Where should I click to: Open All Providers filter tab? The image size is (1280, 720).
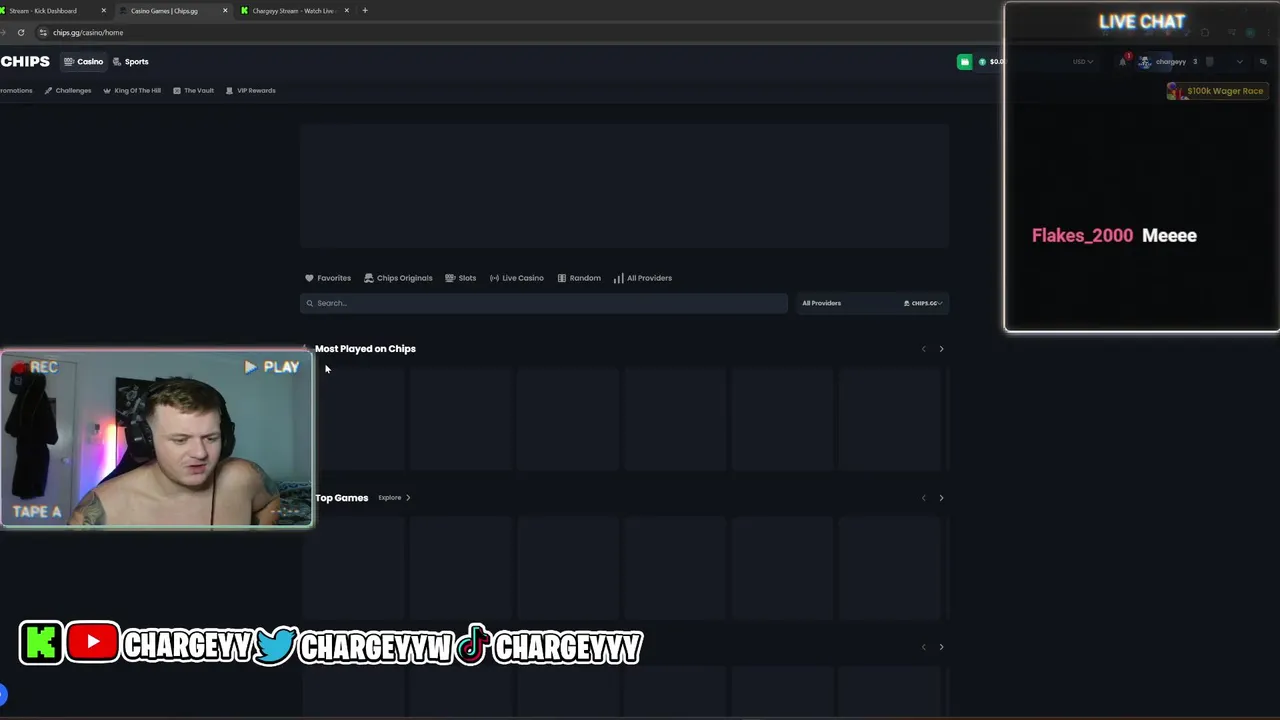click(x=642, y=278)
